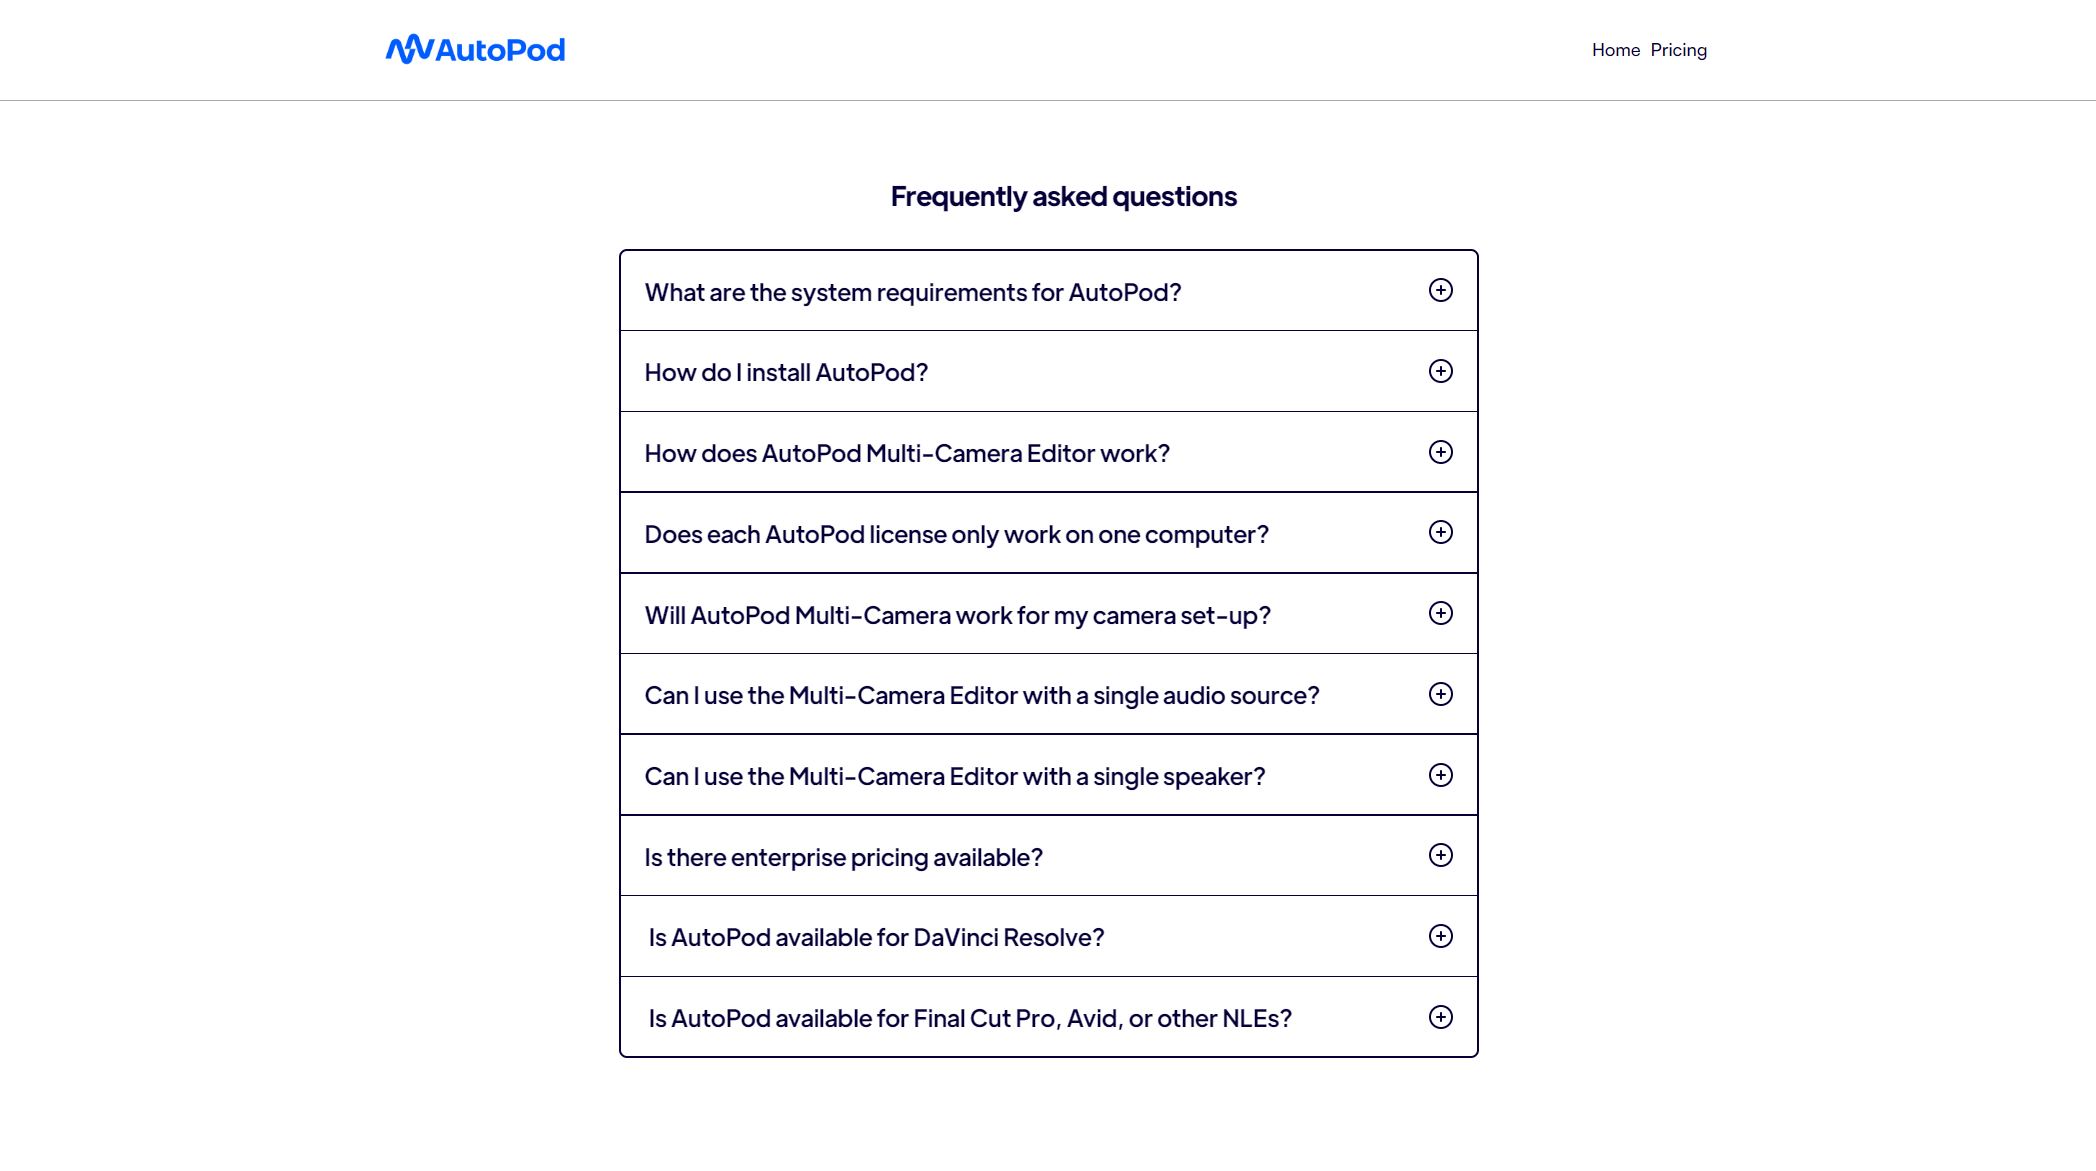Expand 'Is there enterprise pricing available?' question
This screenshot has width=2096, height=1171.
click(x=843, y=858)
